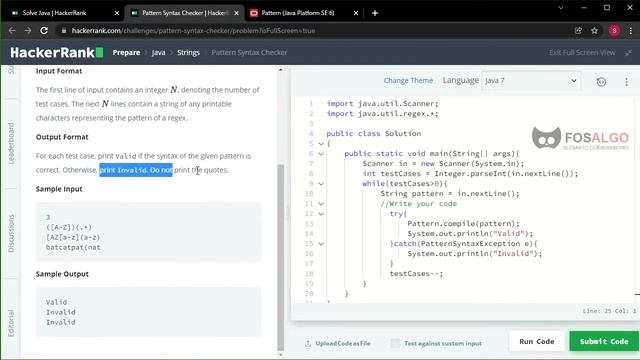This screenshot has height=360, width=640.
Task: Click the Strings breadcrumb link
Action: pos(189,53)
